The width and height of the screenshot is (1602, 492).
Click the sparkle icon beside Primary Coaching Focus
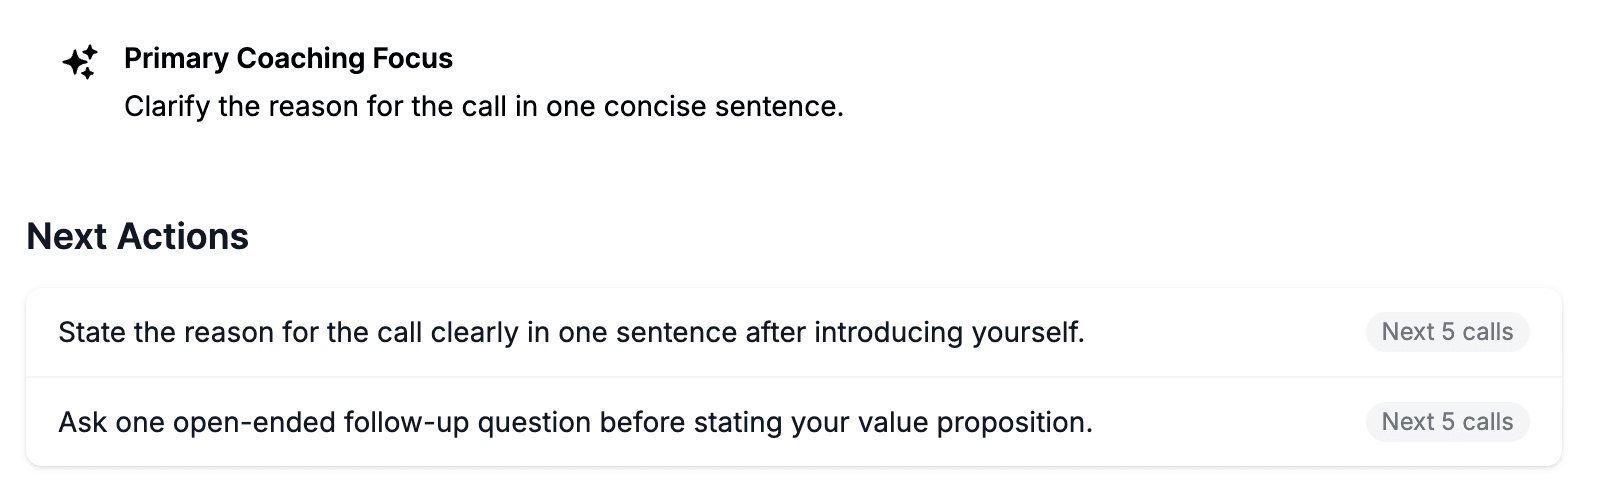(x=80, y=62)
